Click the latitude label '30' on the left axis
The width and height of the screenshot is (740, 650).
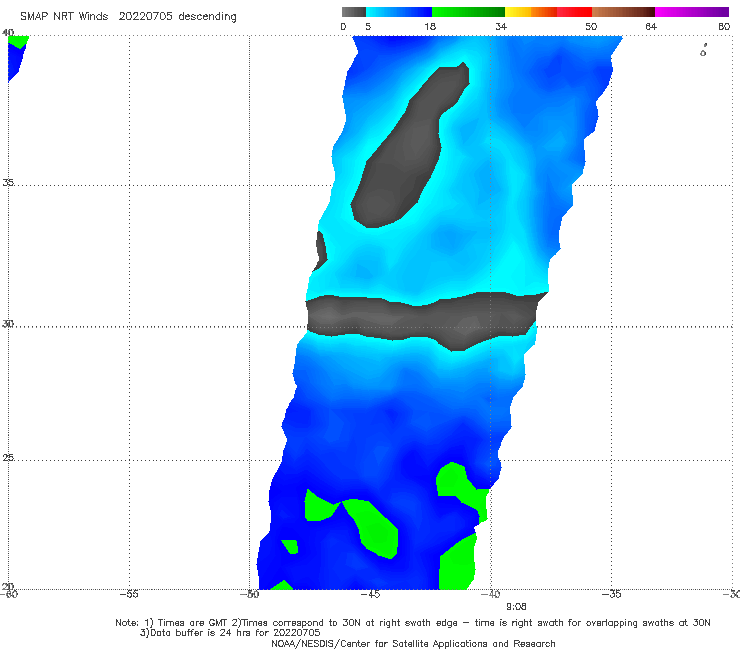[x=8, y=324]
